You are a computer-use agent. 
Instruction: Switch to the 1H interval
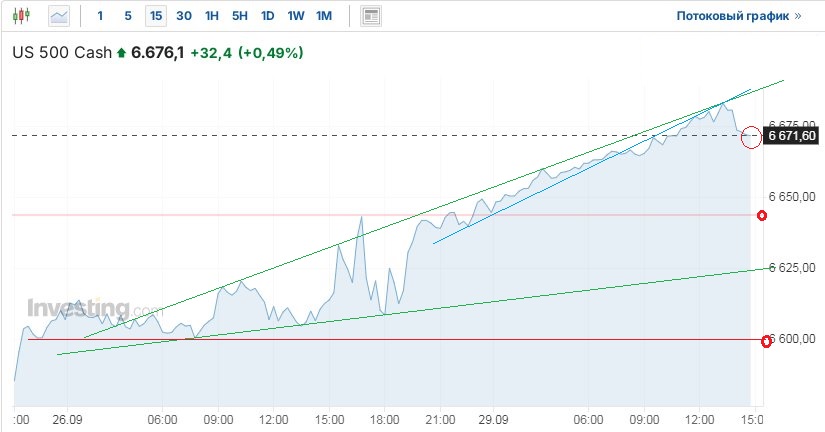pos(212,16)
